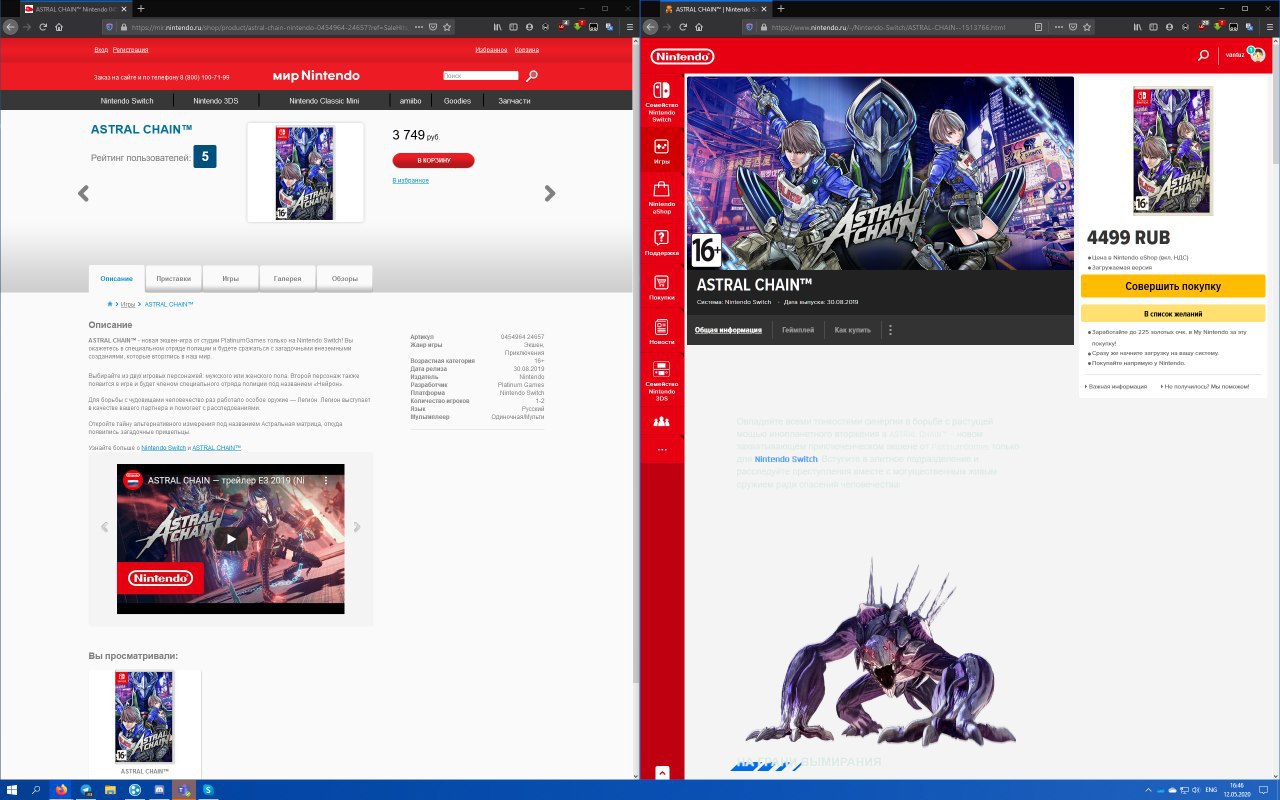The height and width of the screenshot is (800, 1280).
Task: Open new tab in the left Firefox window
Action: tap(140, 8)
